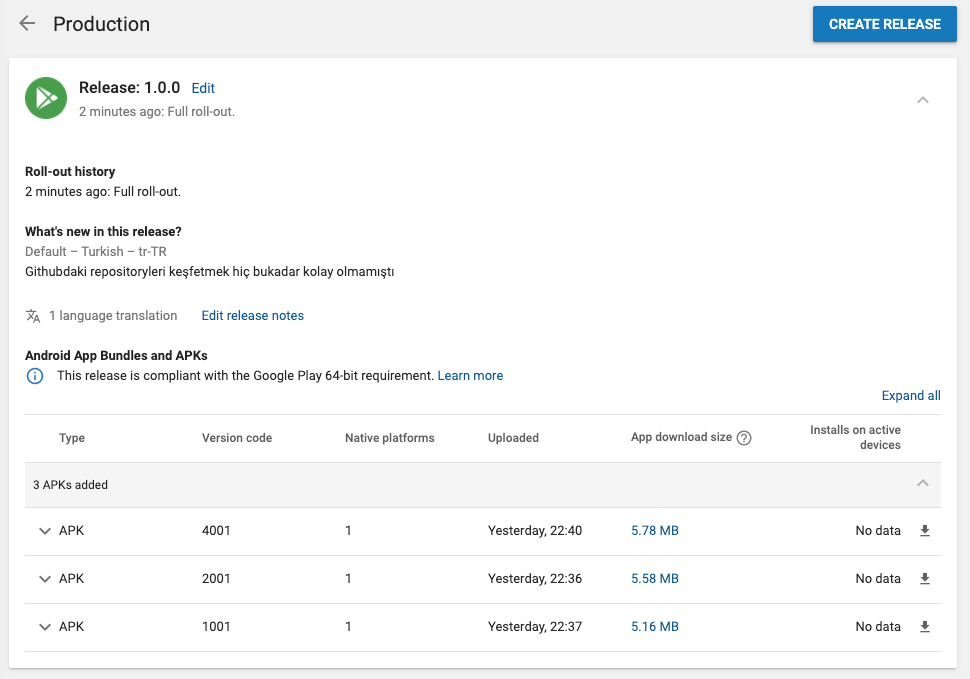Click the green release icon
The width and height of the screenshot is (970, 679).
[x=46, y=98]
